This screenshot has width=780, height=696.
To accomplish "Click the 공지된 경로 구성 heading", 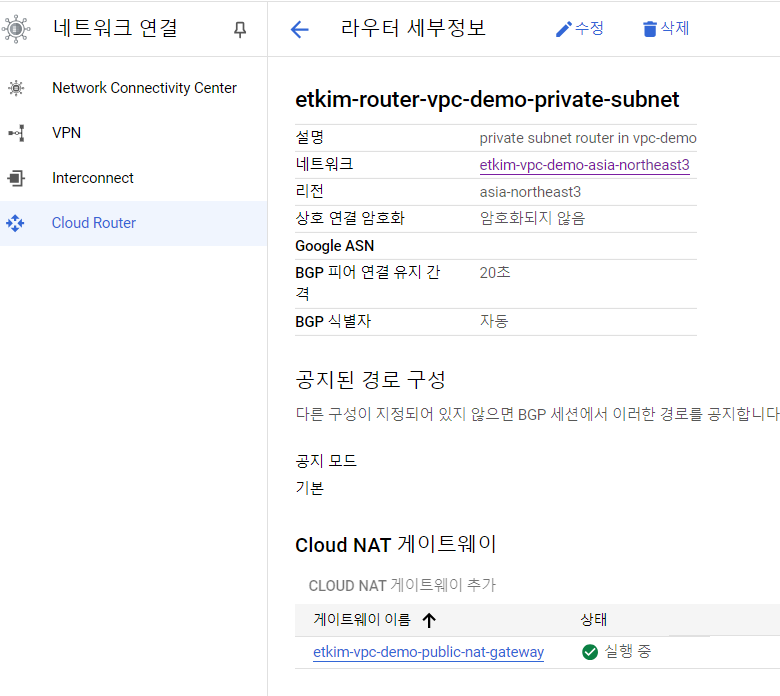I will pos(370,380).
